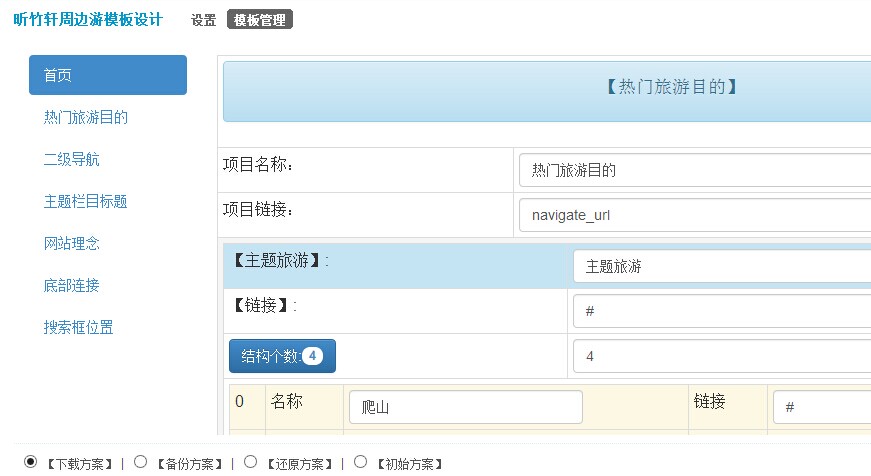Pick the 初始方案 radio option
This screenshot has height=476, width=871.
(x=361, y=462)
